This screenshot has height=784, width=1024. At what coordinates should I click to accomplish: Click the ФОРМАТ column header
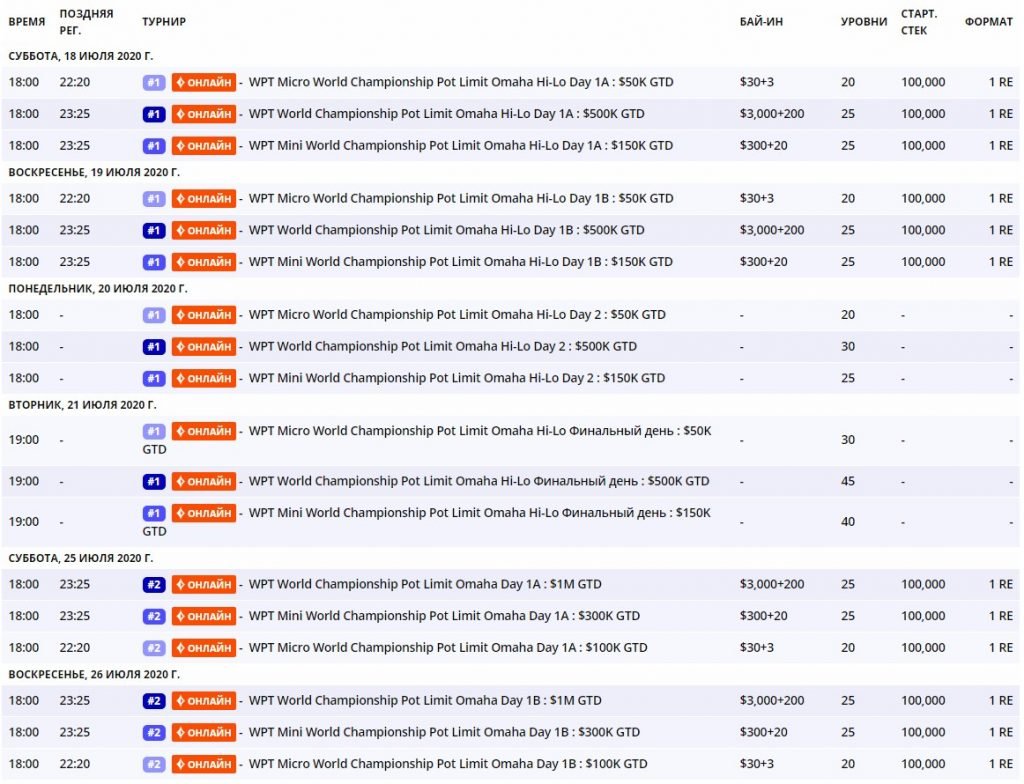pos(988,22)
